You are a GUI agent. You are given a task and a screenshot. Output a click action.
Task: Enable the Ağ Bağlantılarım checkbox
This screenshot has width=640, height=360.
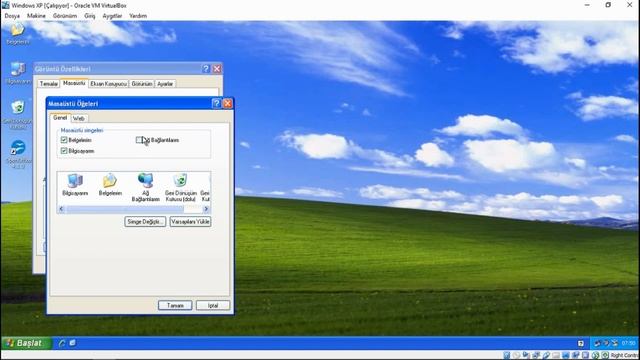point(139,140)
